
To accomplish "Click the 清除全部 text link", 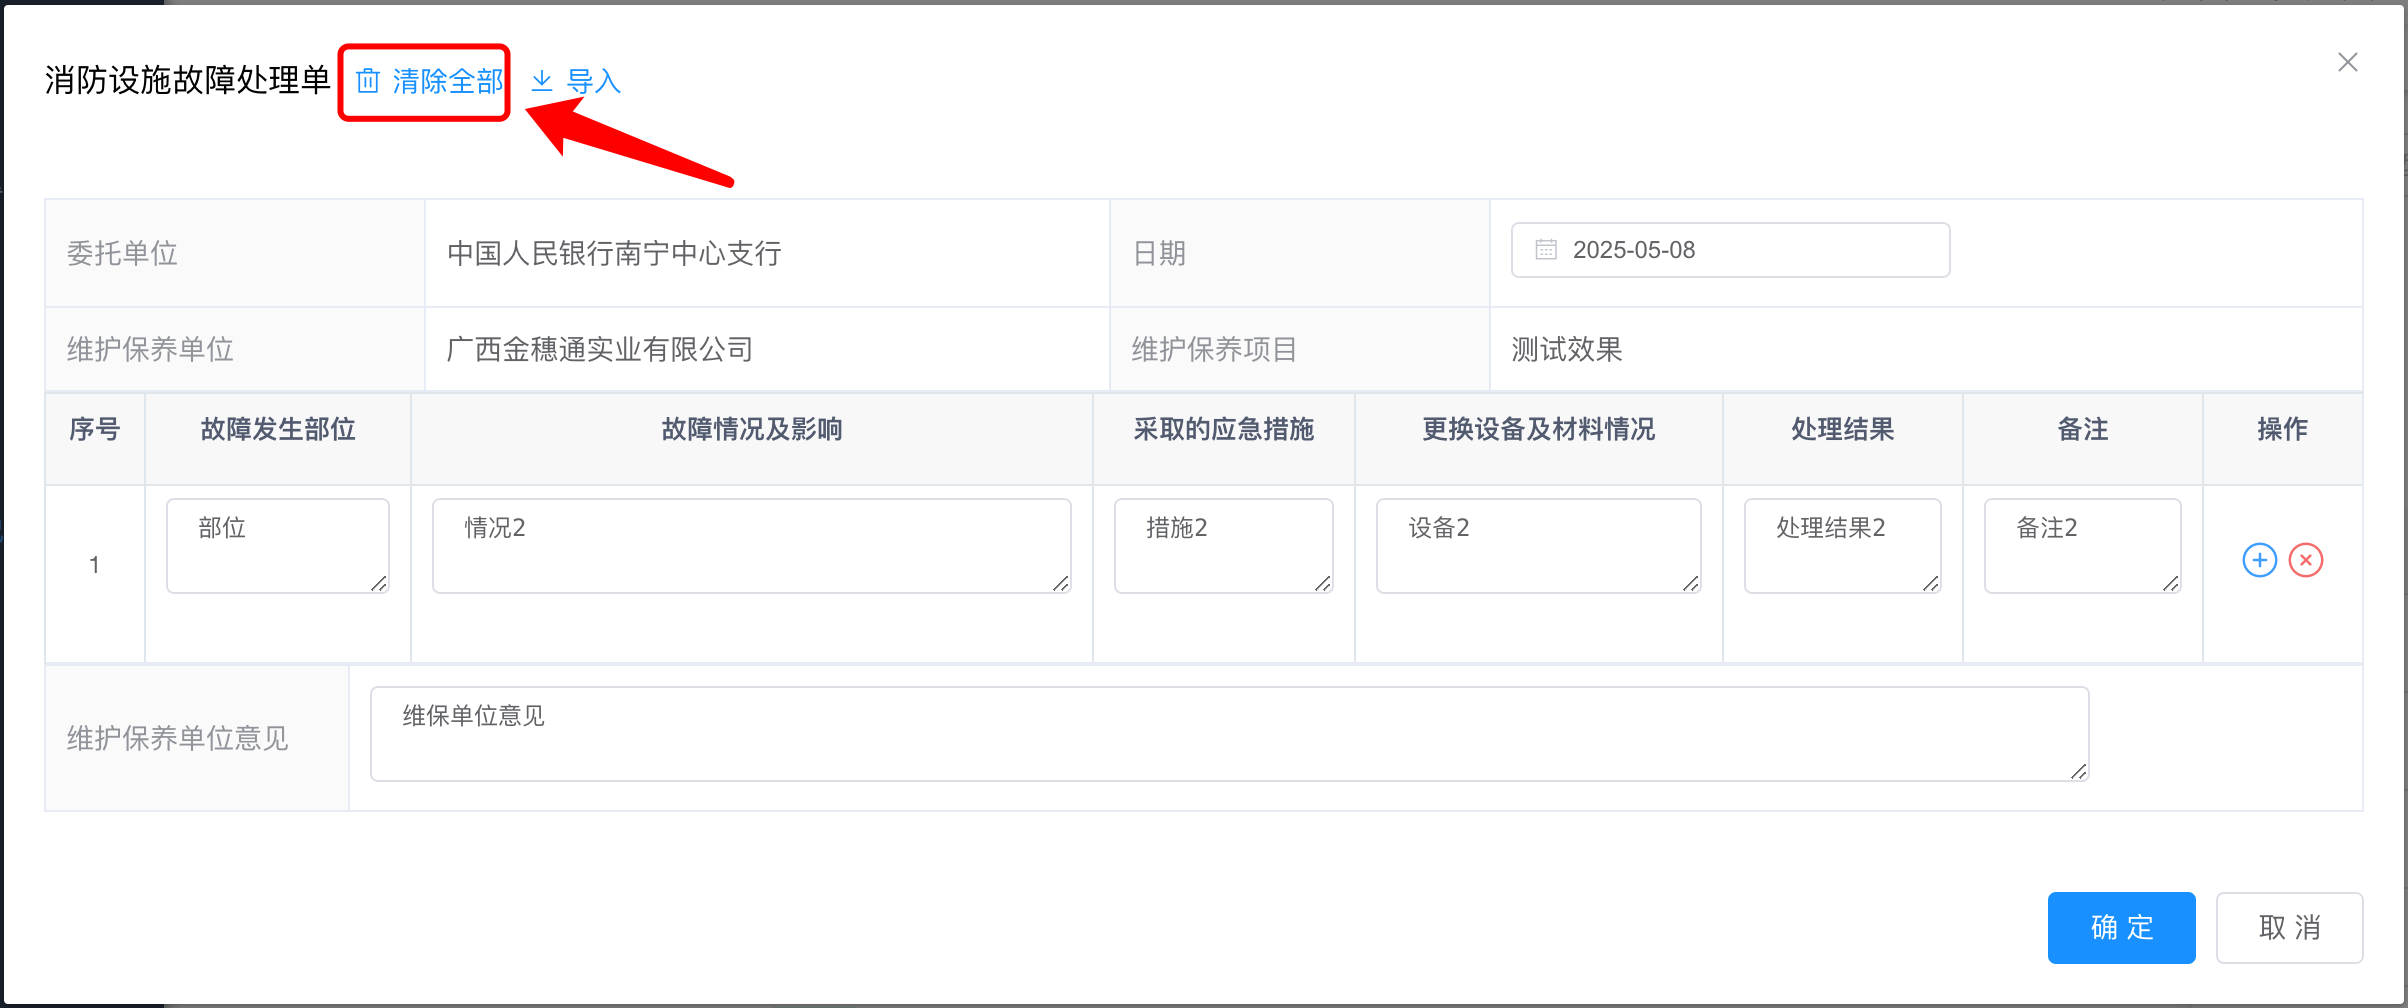I will pos(448,81).
